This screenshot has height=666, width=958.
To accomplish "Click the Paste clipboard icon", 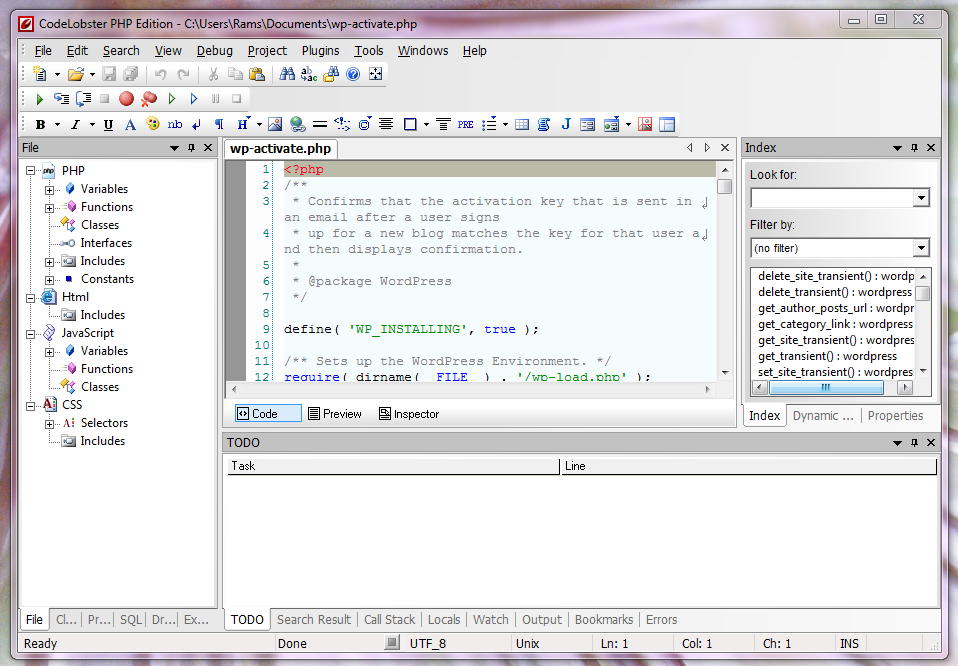I will (257, 74).
